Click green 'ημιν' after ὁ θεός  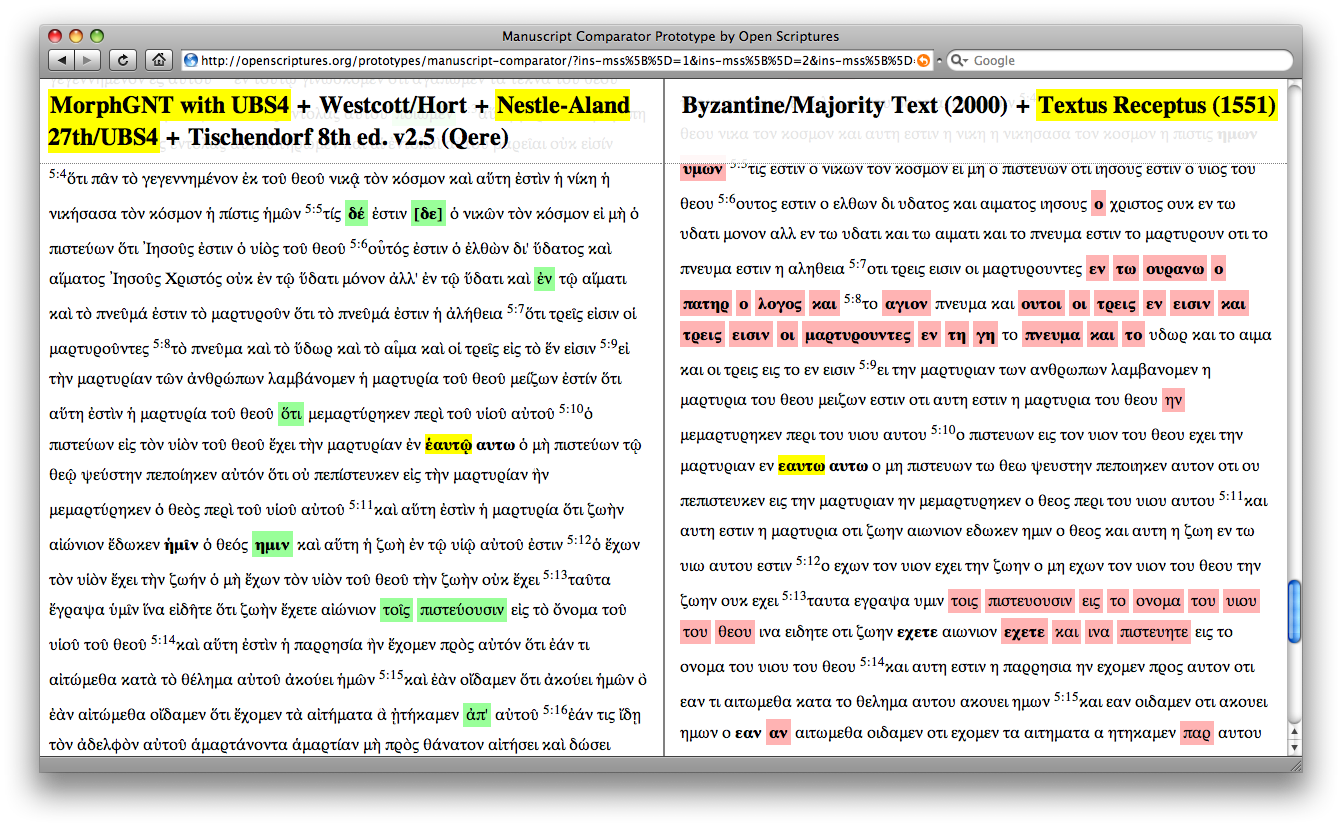click(x=272, y=544)
